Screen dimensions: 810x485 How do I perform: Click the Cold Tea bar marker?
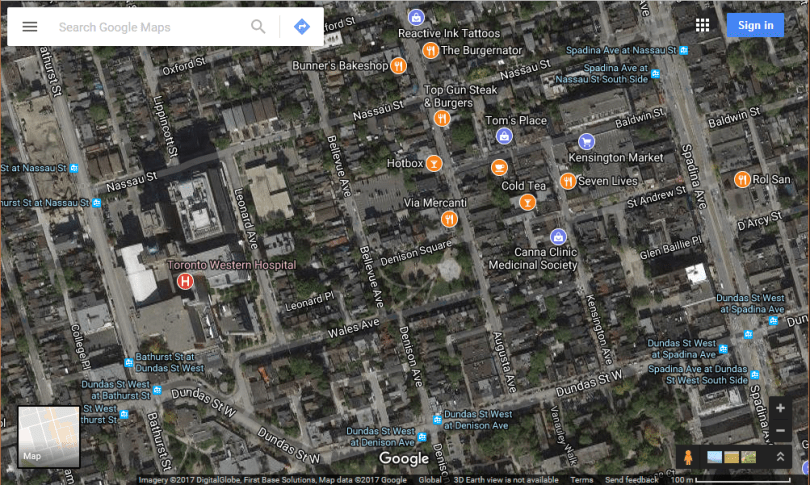(527, 203)
